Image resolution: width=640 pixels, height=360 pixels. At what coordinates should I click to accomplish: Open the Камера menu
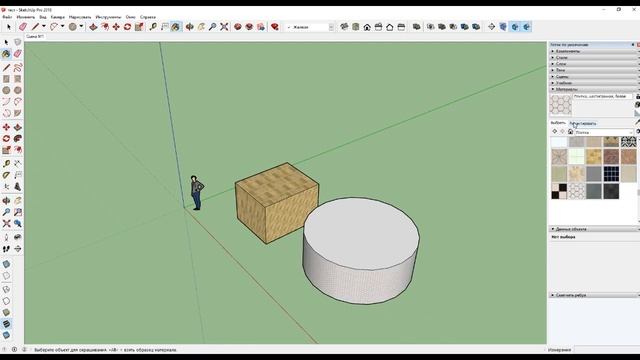point(58,17)
